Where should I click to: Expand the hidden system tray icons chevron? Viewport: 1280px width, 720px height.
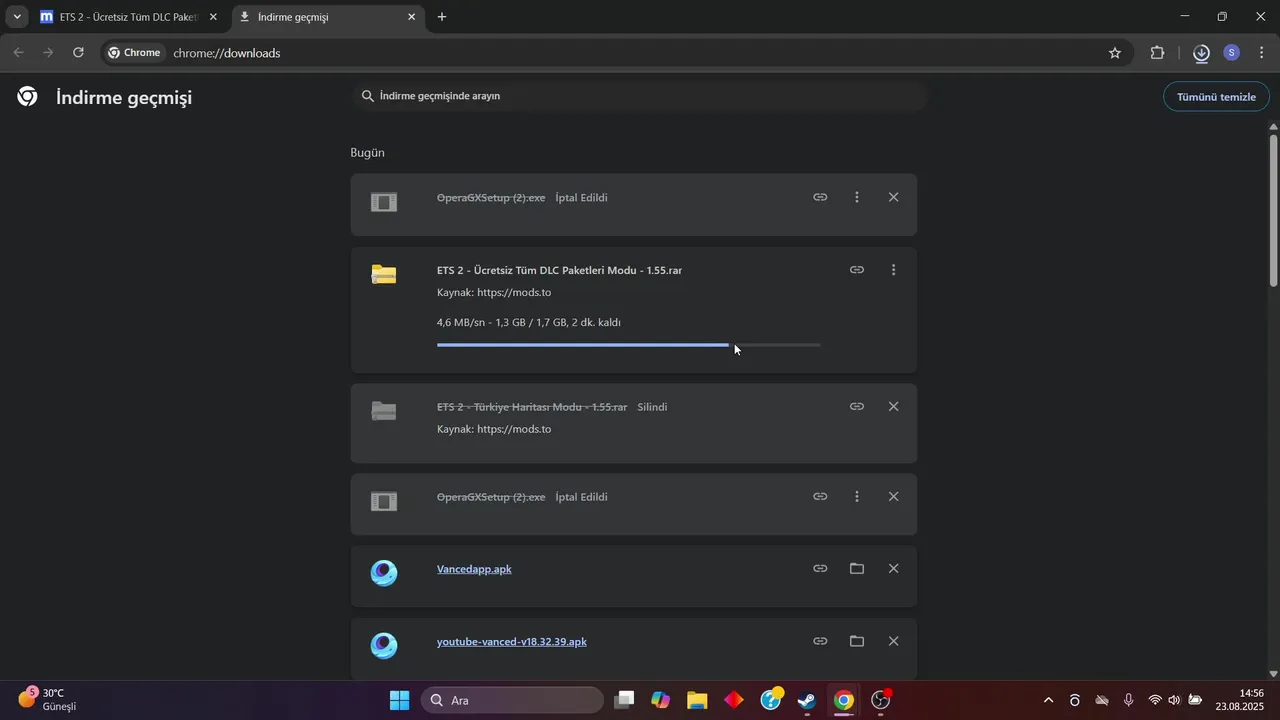click(x=1048, y=700)
